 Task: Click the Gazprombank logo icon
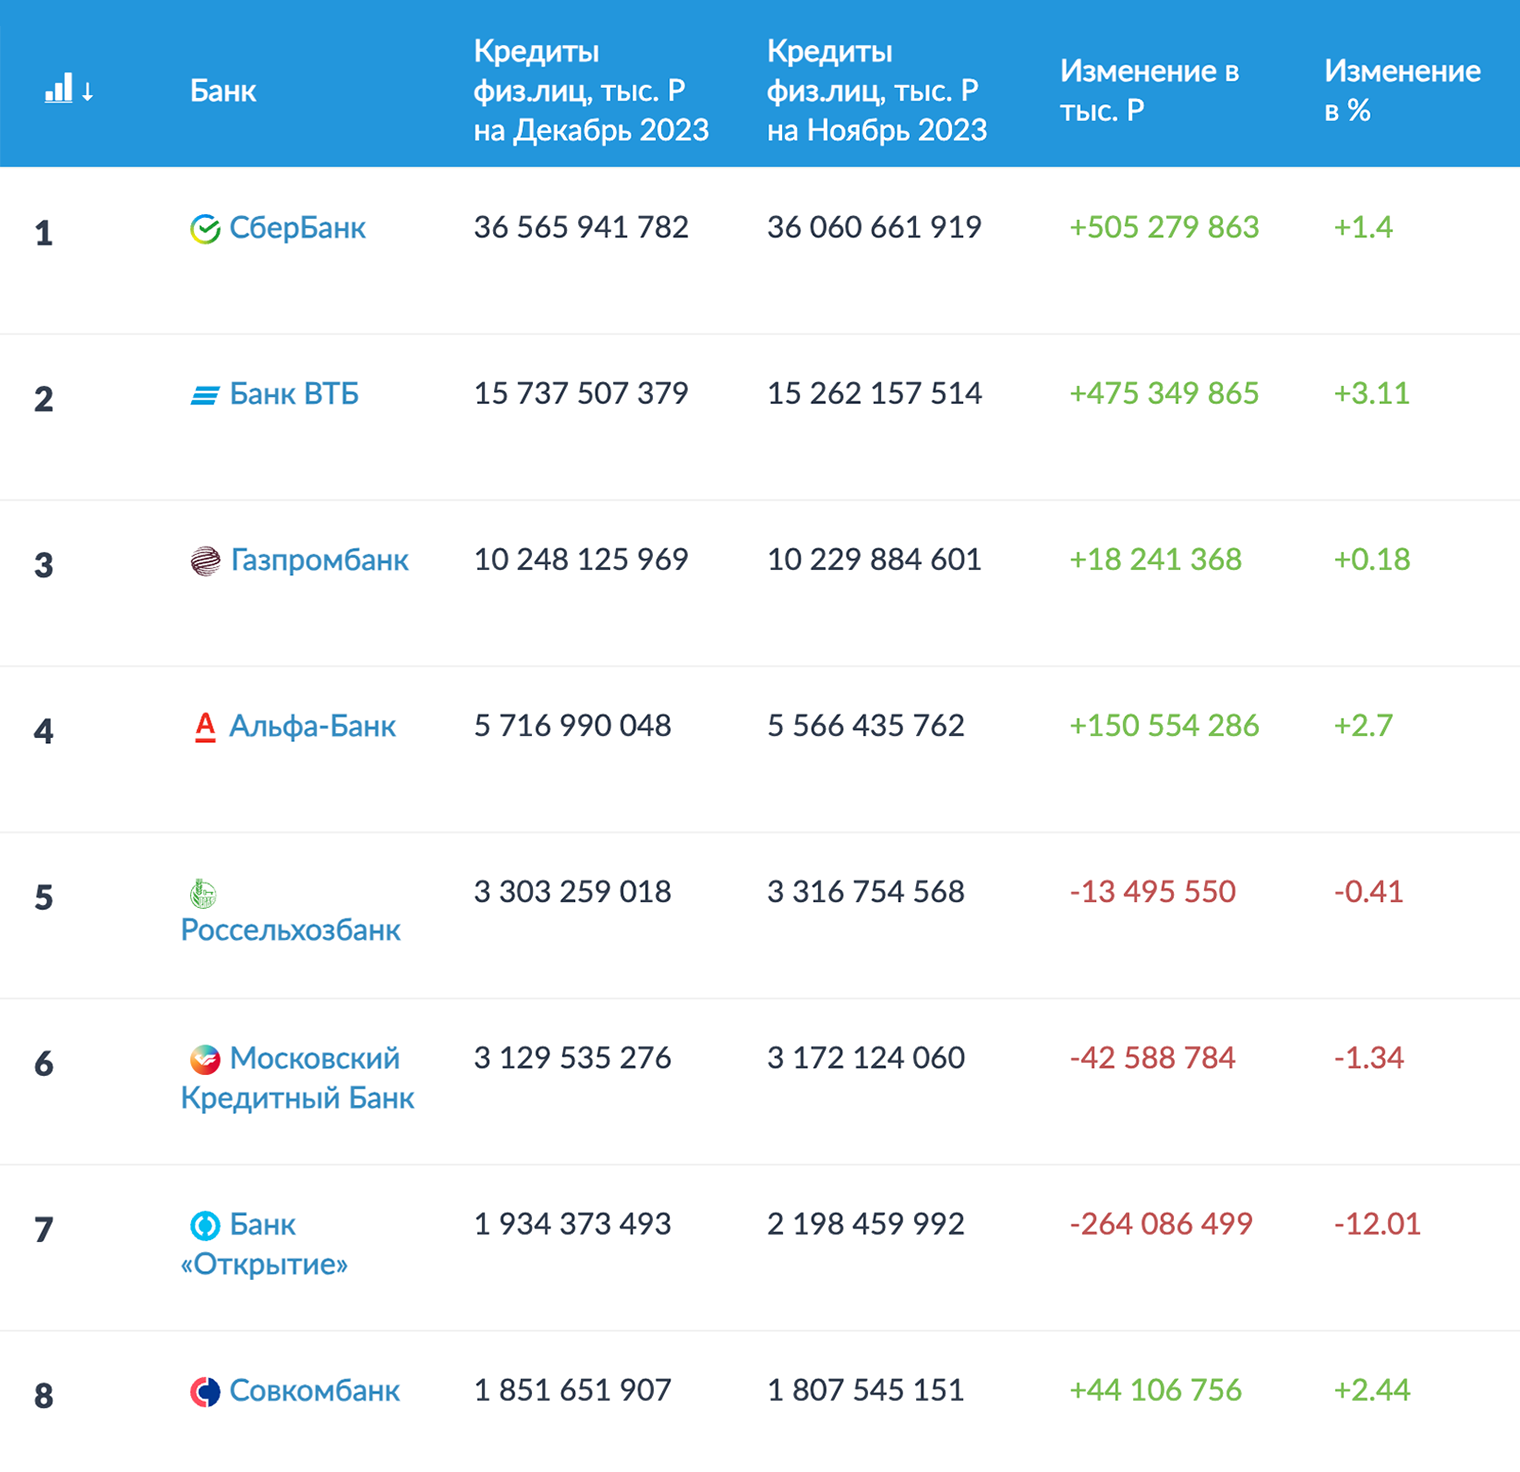(205, 561)
